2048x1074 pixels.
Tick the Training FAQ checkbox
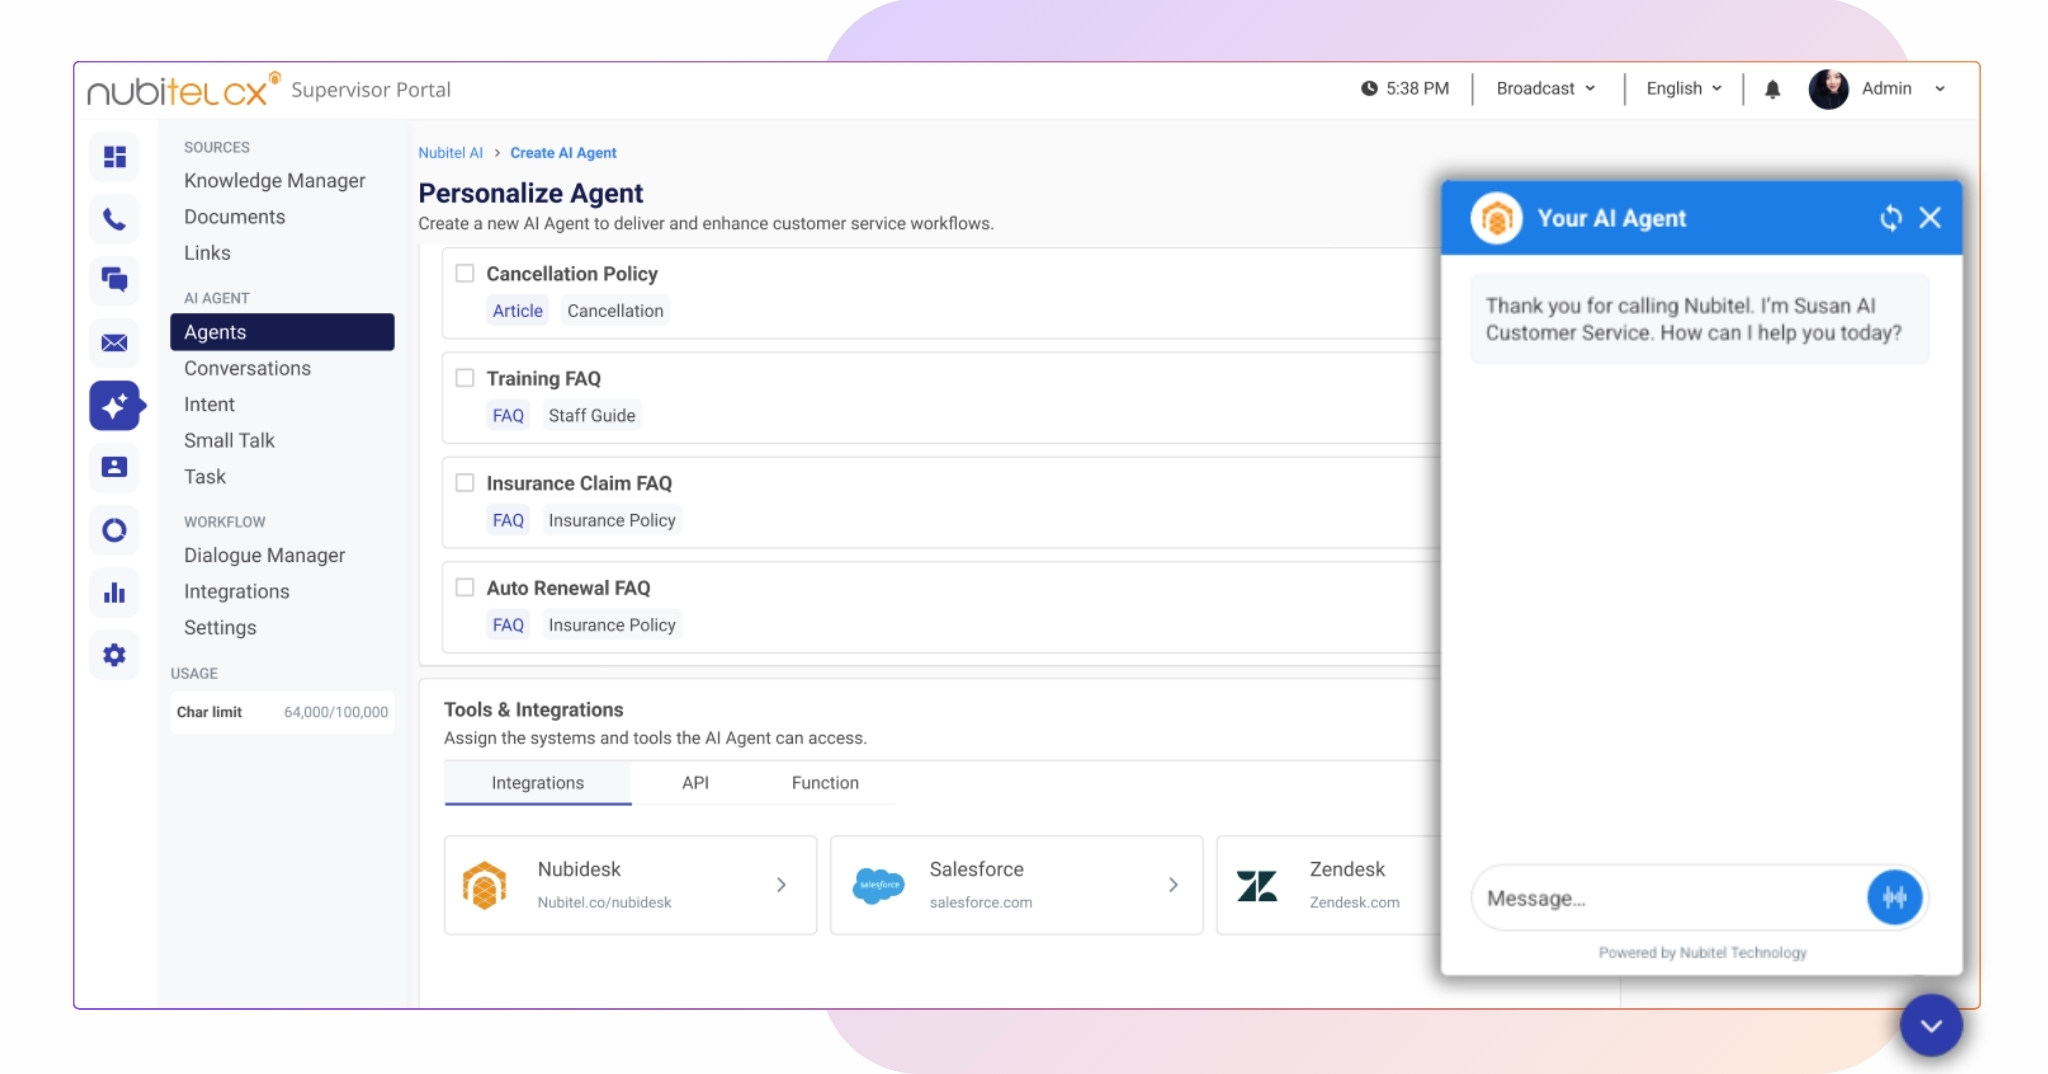click(465, 378)
